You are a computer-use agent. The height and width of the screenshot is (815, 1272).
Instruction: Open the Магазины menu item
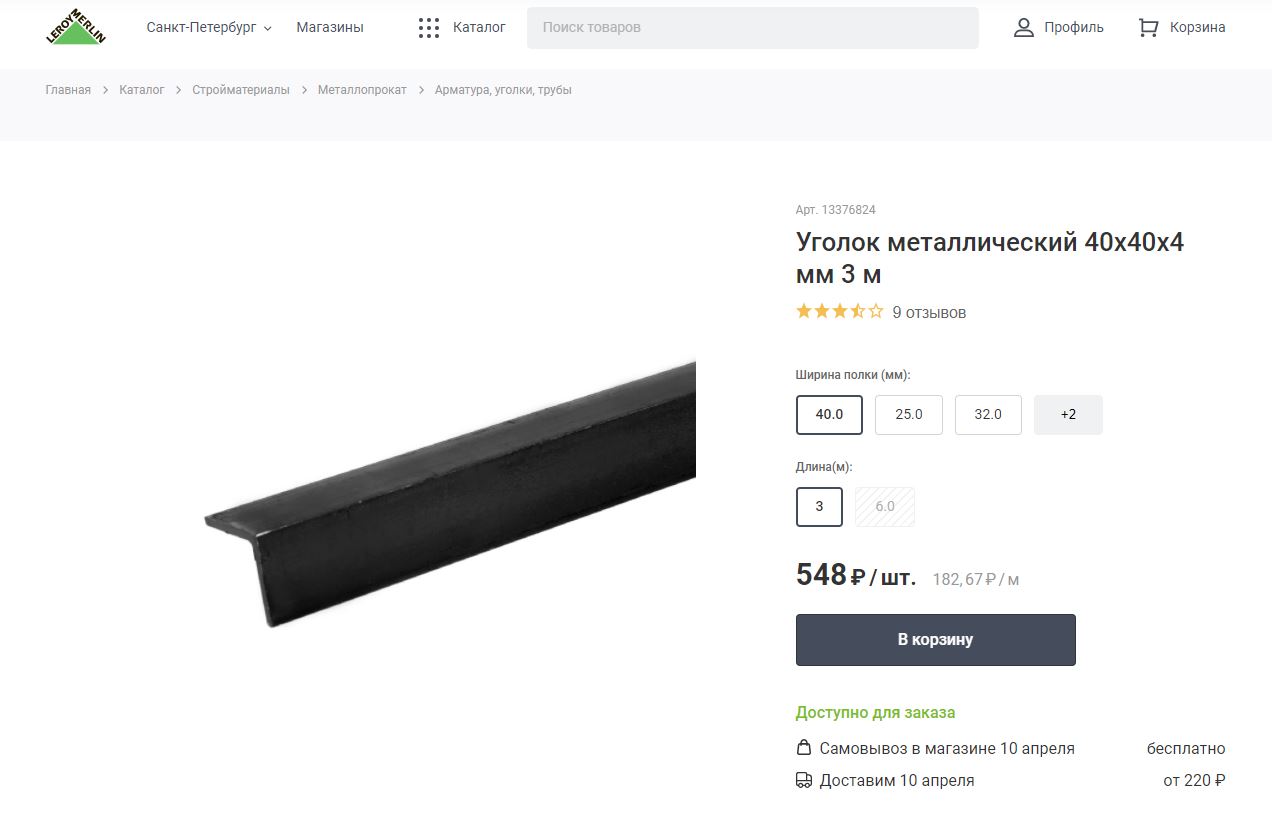click(x=330, y=28)
